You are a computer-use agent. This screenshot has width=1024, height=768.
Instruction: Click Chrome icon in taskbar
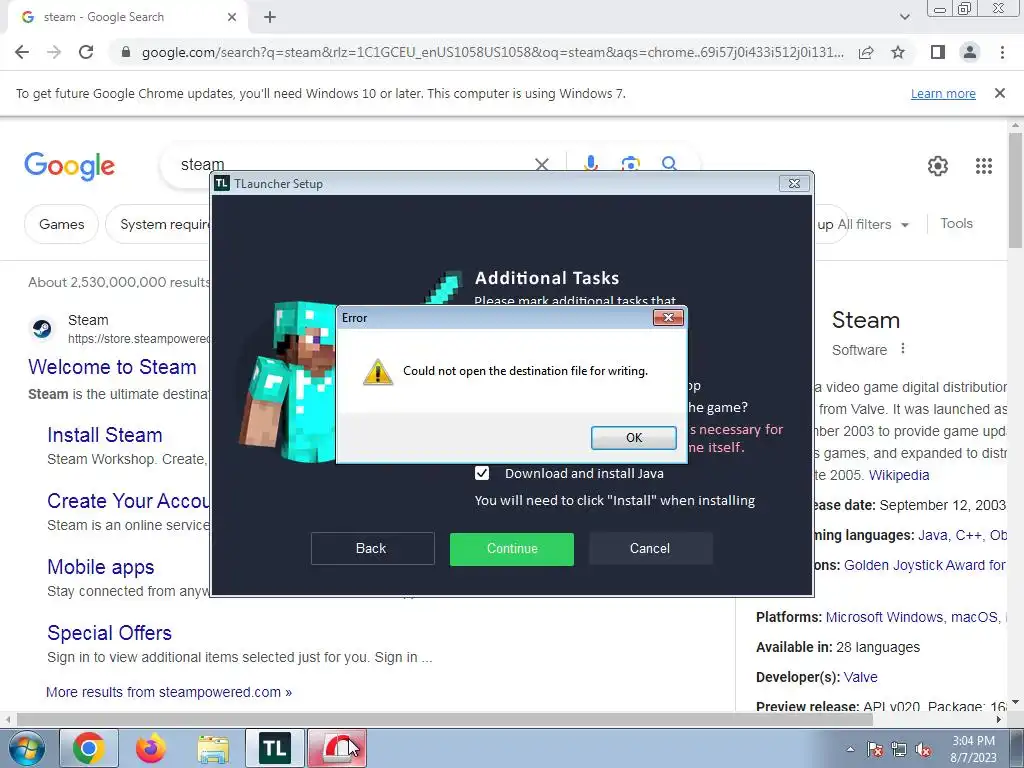point(89,748)
